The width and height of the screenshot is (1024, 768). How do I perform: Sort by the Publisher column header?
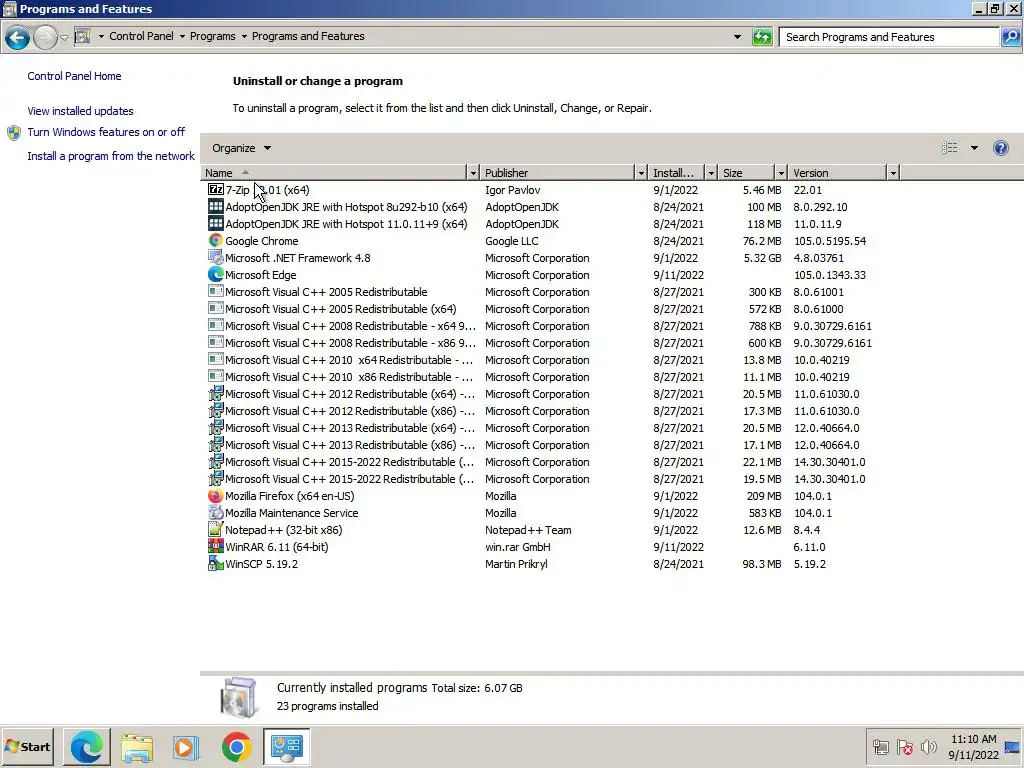[557, 172]
